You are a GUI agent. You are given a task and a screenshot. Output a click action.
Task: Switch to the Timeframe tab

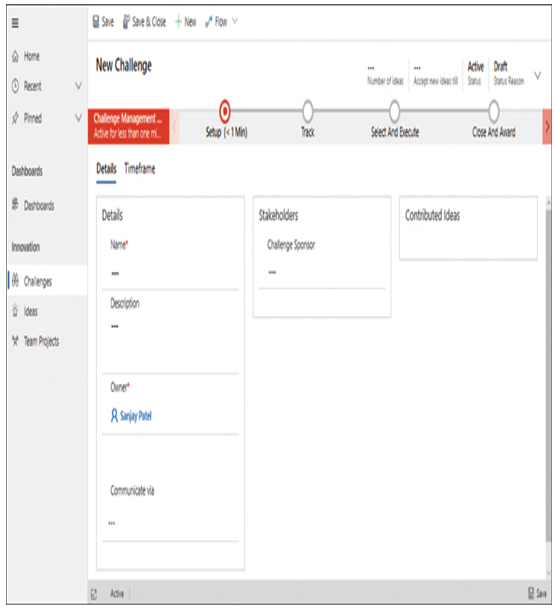point(140,169)
